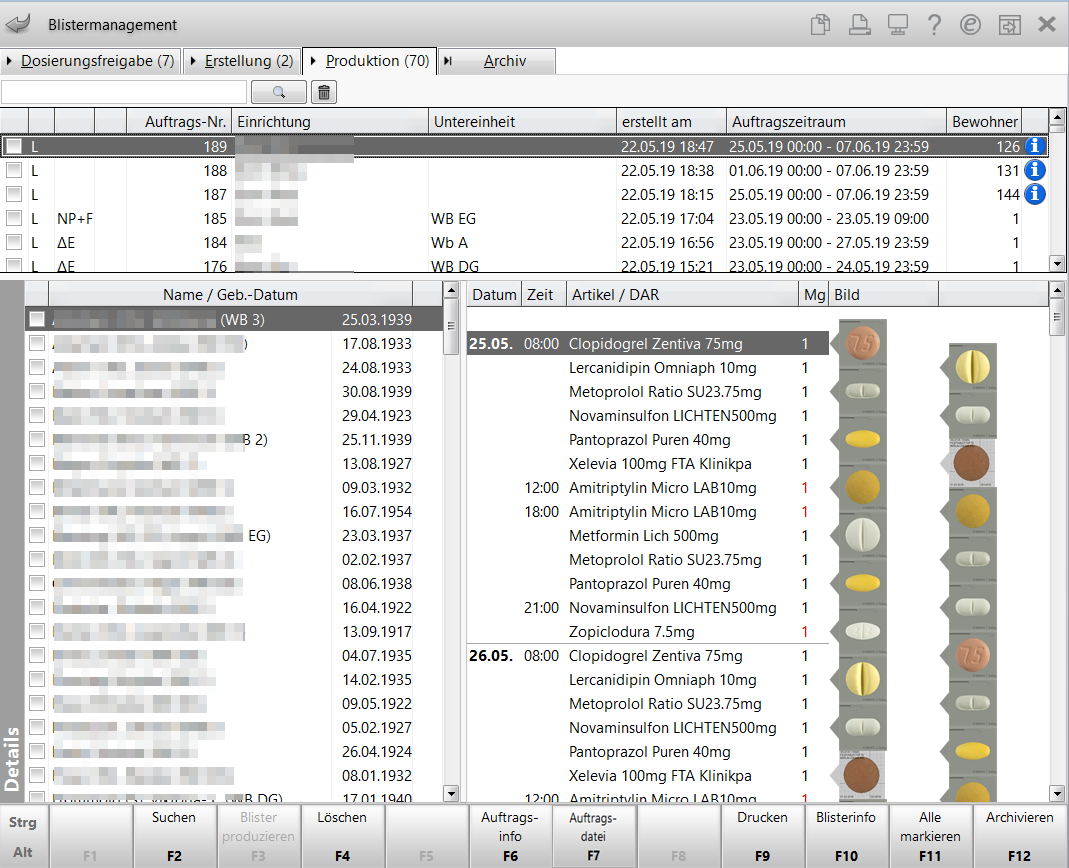
Task: Click the Suchen F2 button
Action: pos(174,836)
